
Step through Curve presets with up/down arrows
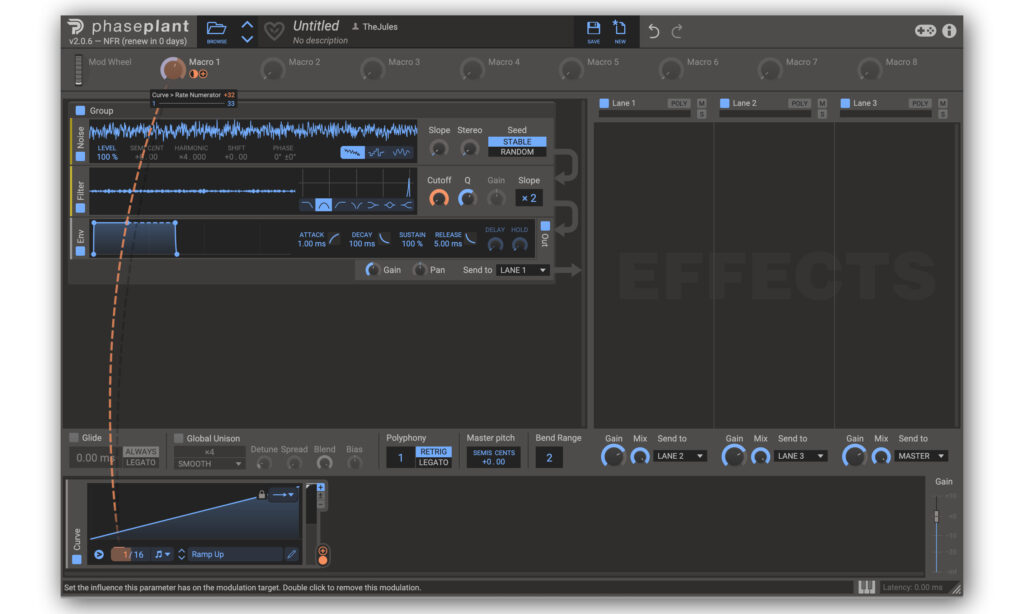coord(181,555)
